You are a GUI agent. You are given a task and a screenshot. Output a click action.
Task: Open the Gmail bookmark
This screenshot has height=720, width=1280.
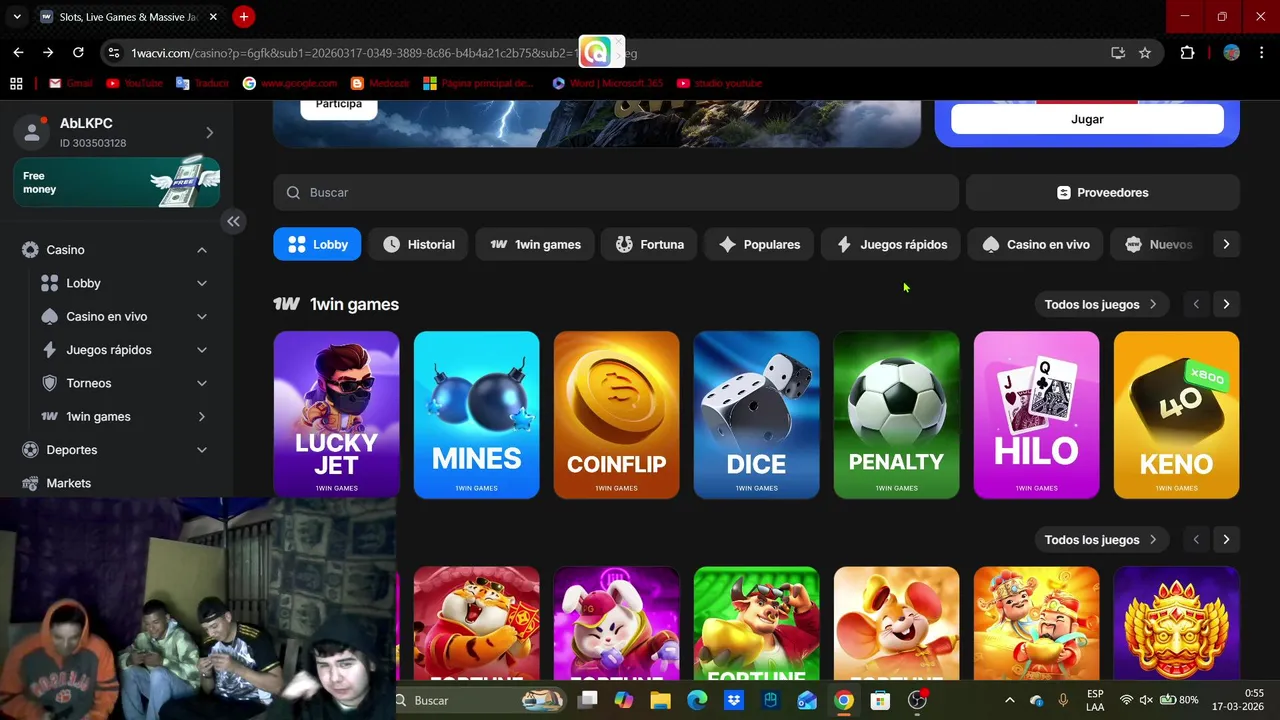pyautogui.click(x=71, y=83)
